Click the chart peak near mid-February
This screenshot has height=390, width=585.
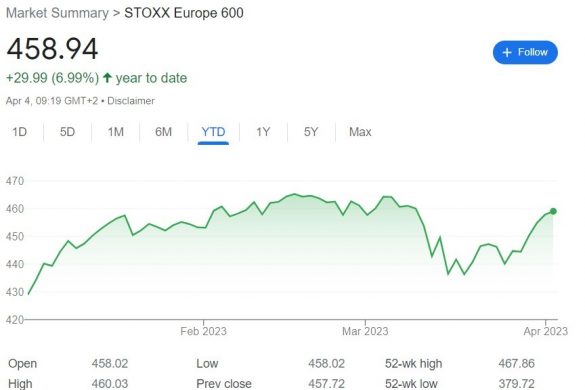pyautogui.click(x=294, y=194)
